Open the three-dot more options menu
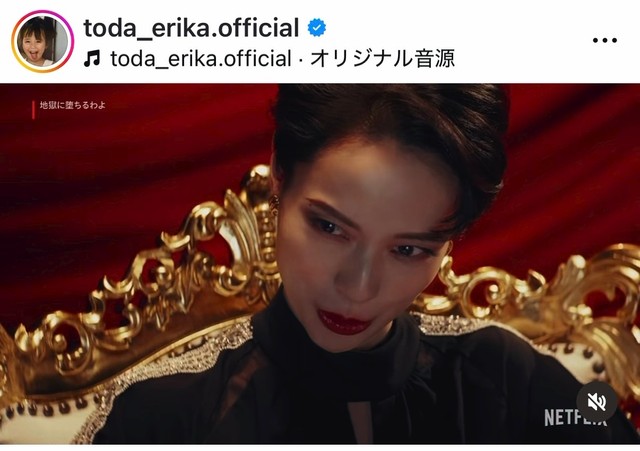640x451 pixels. click(604, 40)
